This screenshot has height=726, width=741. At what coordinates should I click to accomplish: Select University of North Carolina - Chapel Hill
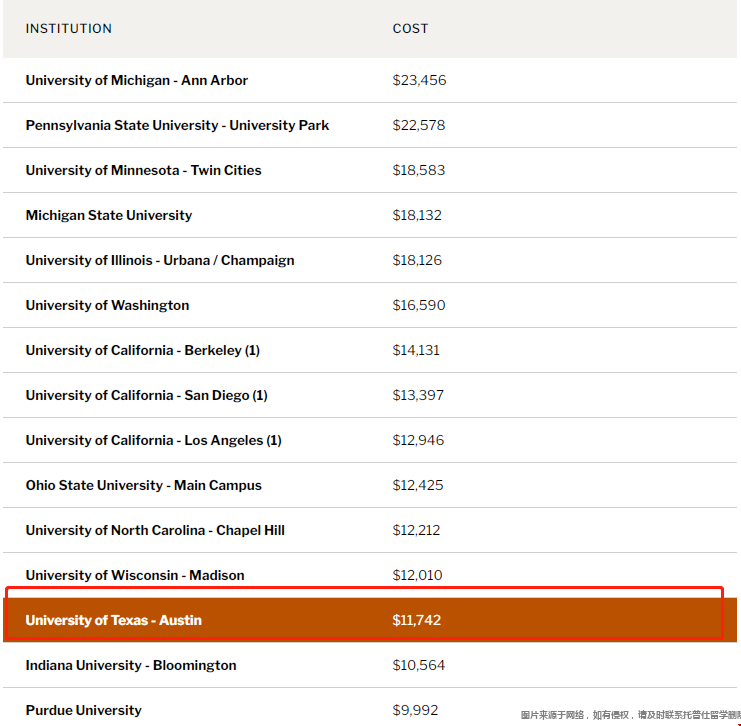coord(155,530)
